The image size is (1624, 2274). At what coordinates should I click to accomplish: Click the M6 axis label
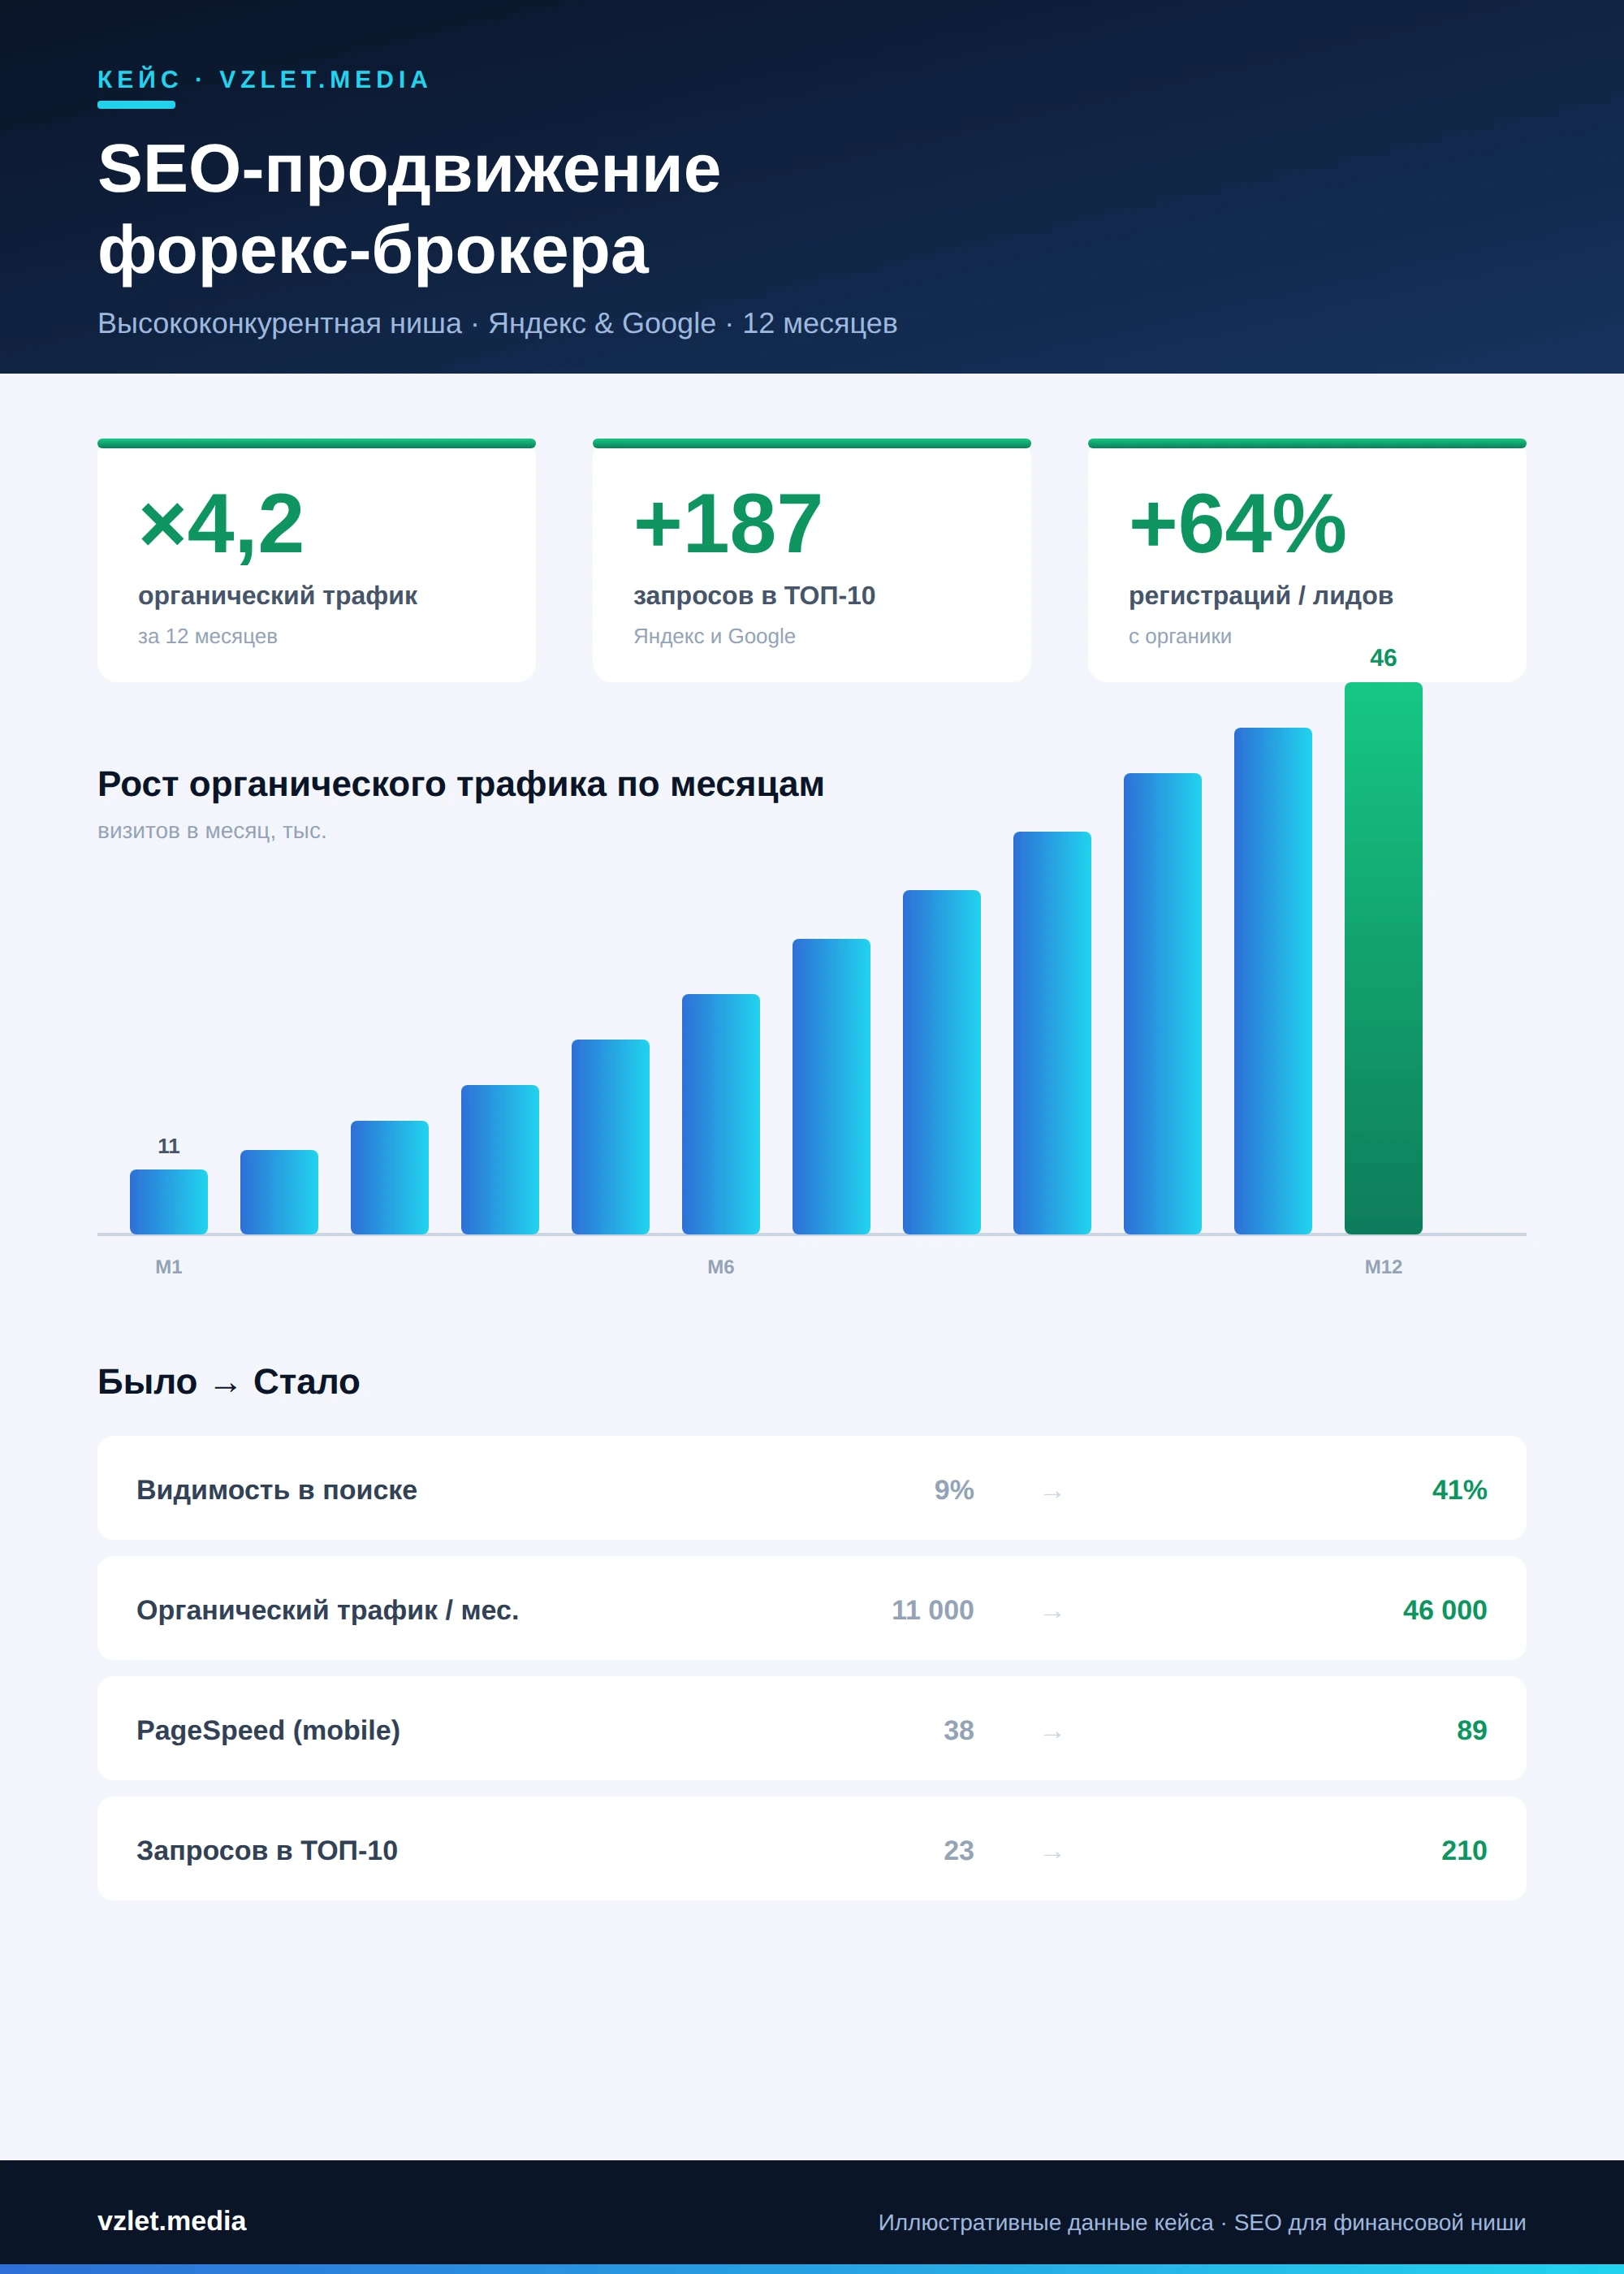(x=721, y=1267)
